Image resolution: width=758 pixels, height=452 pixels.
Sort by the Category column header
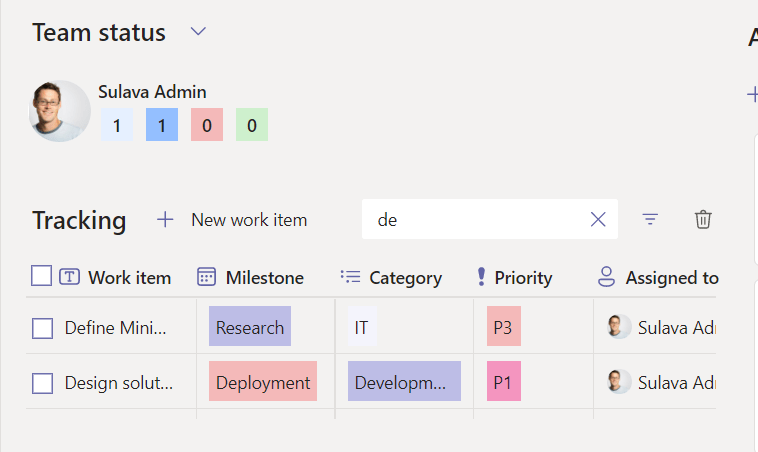click(405, 278)
